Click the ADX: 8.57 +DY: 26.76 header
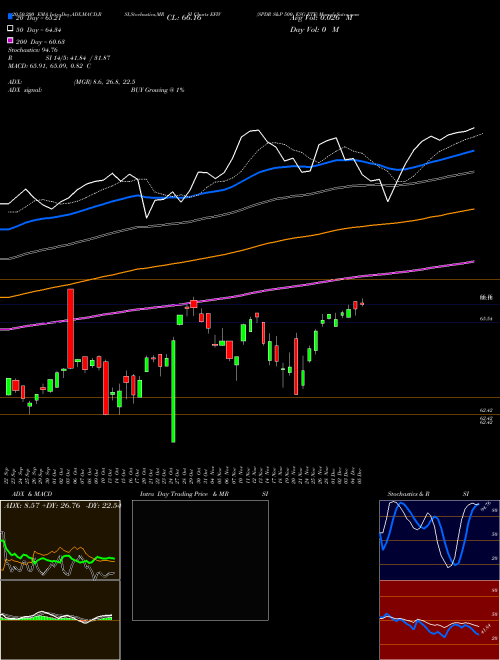 pos(62,505)
